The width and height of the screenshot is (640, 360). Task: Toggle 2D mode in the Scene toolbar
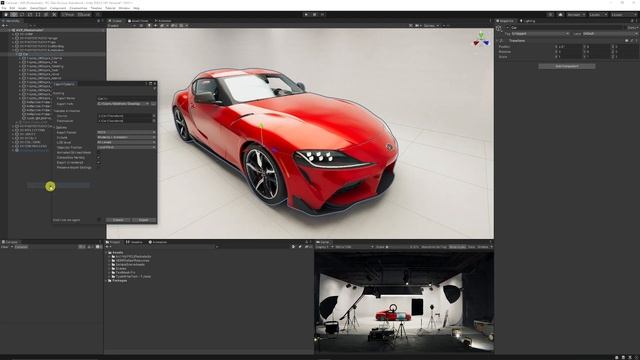click(141, 25)
